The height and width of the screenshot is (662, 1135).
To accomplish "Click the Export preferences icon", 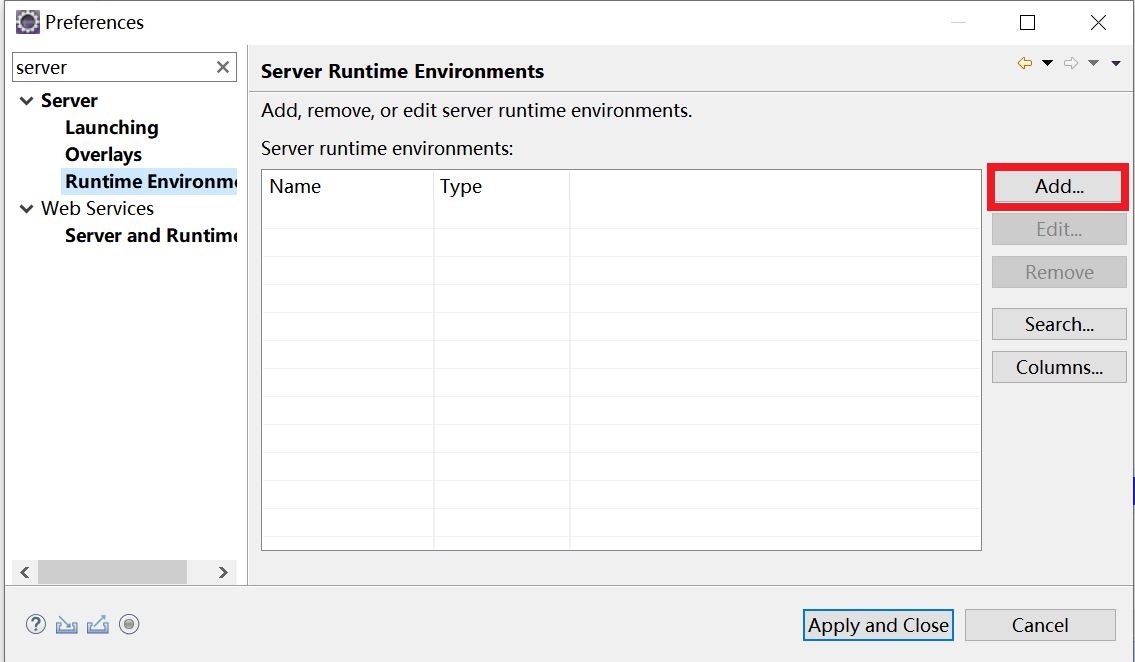I will click(x=98, y=624).
